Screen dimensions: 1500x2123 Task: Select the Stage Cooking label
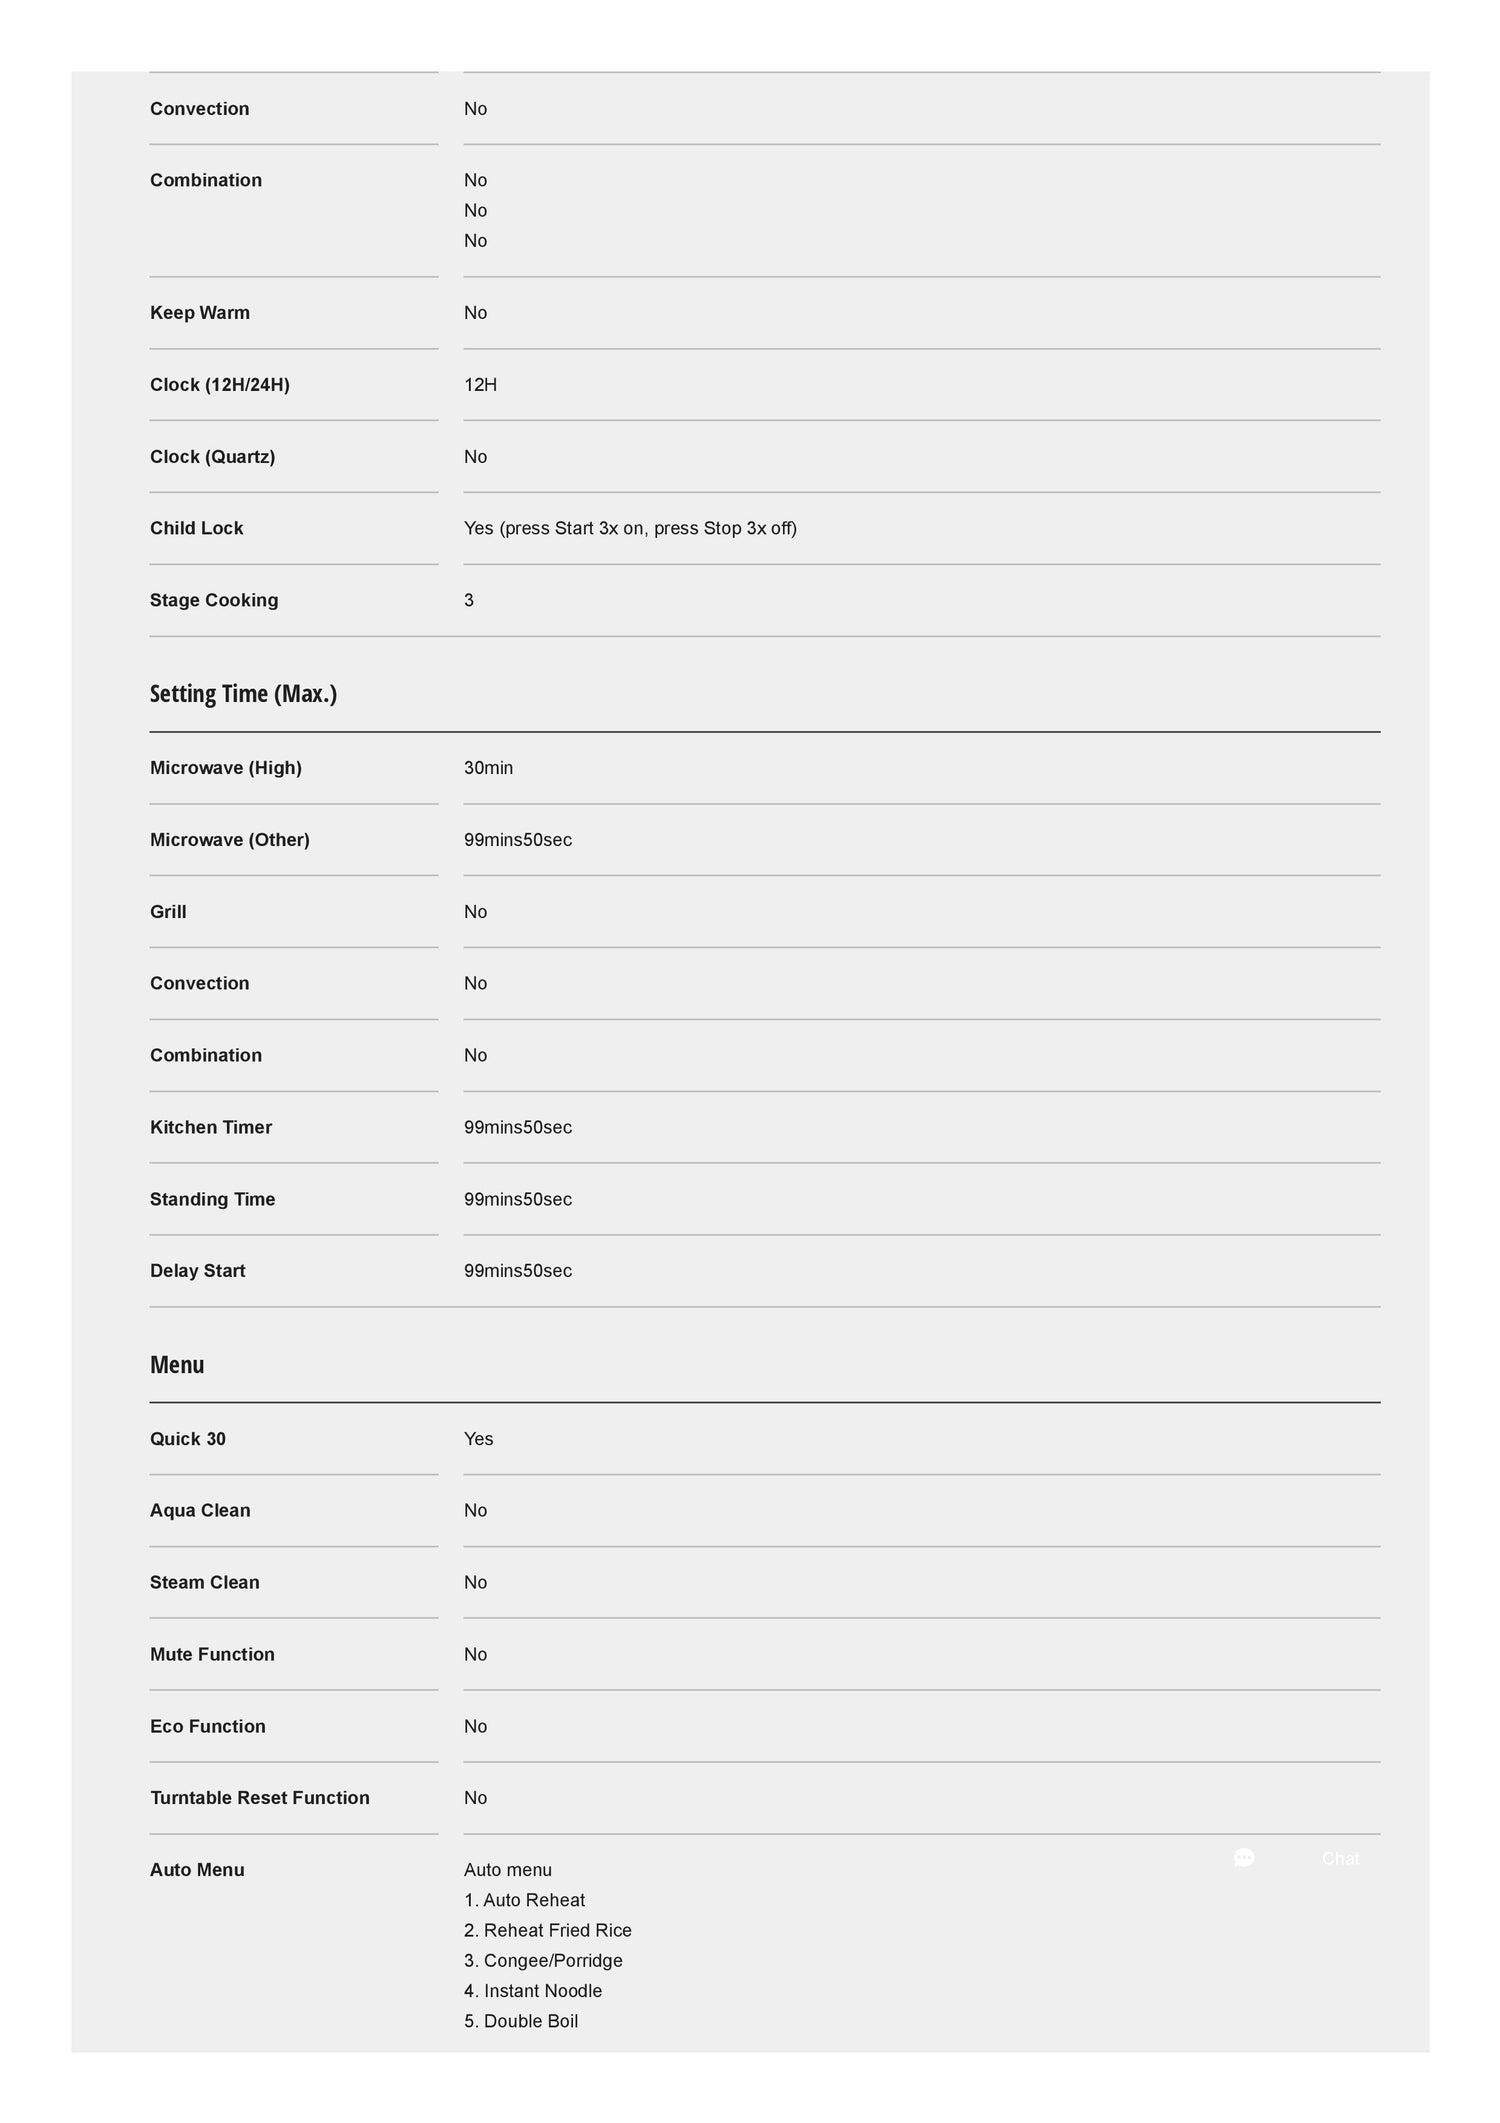214,600
